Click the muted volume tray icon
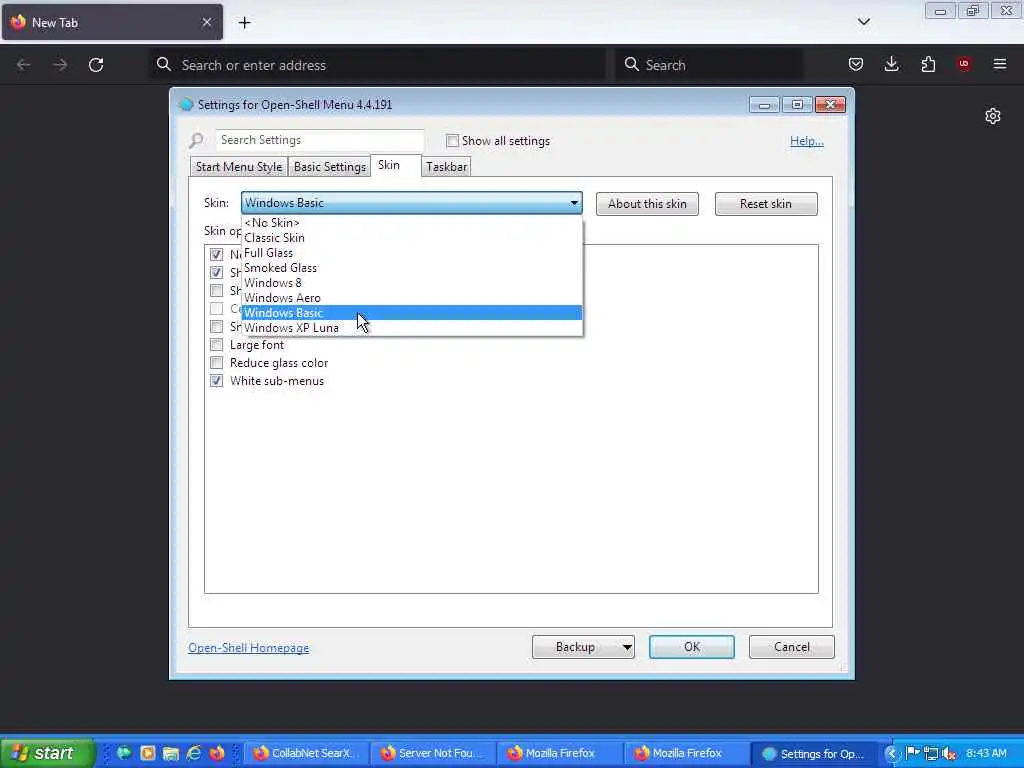The image size is (1024, 768). pos(949,754)
